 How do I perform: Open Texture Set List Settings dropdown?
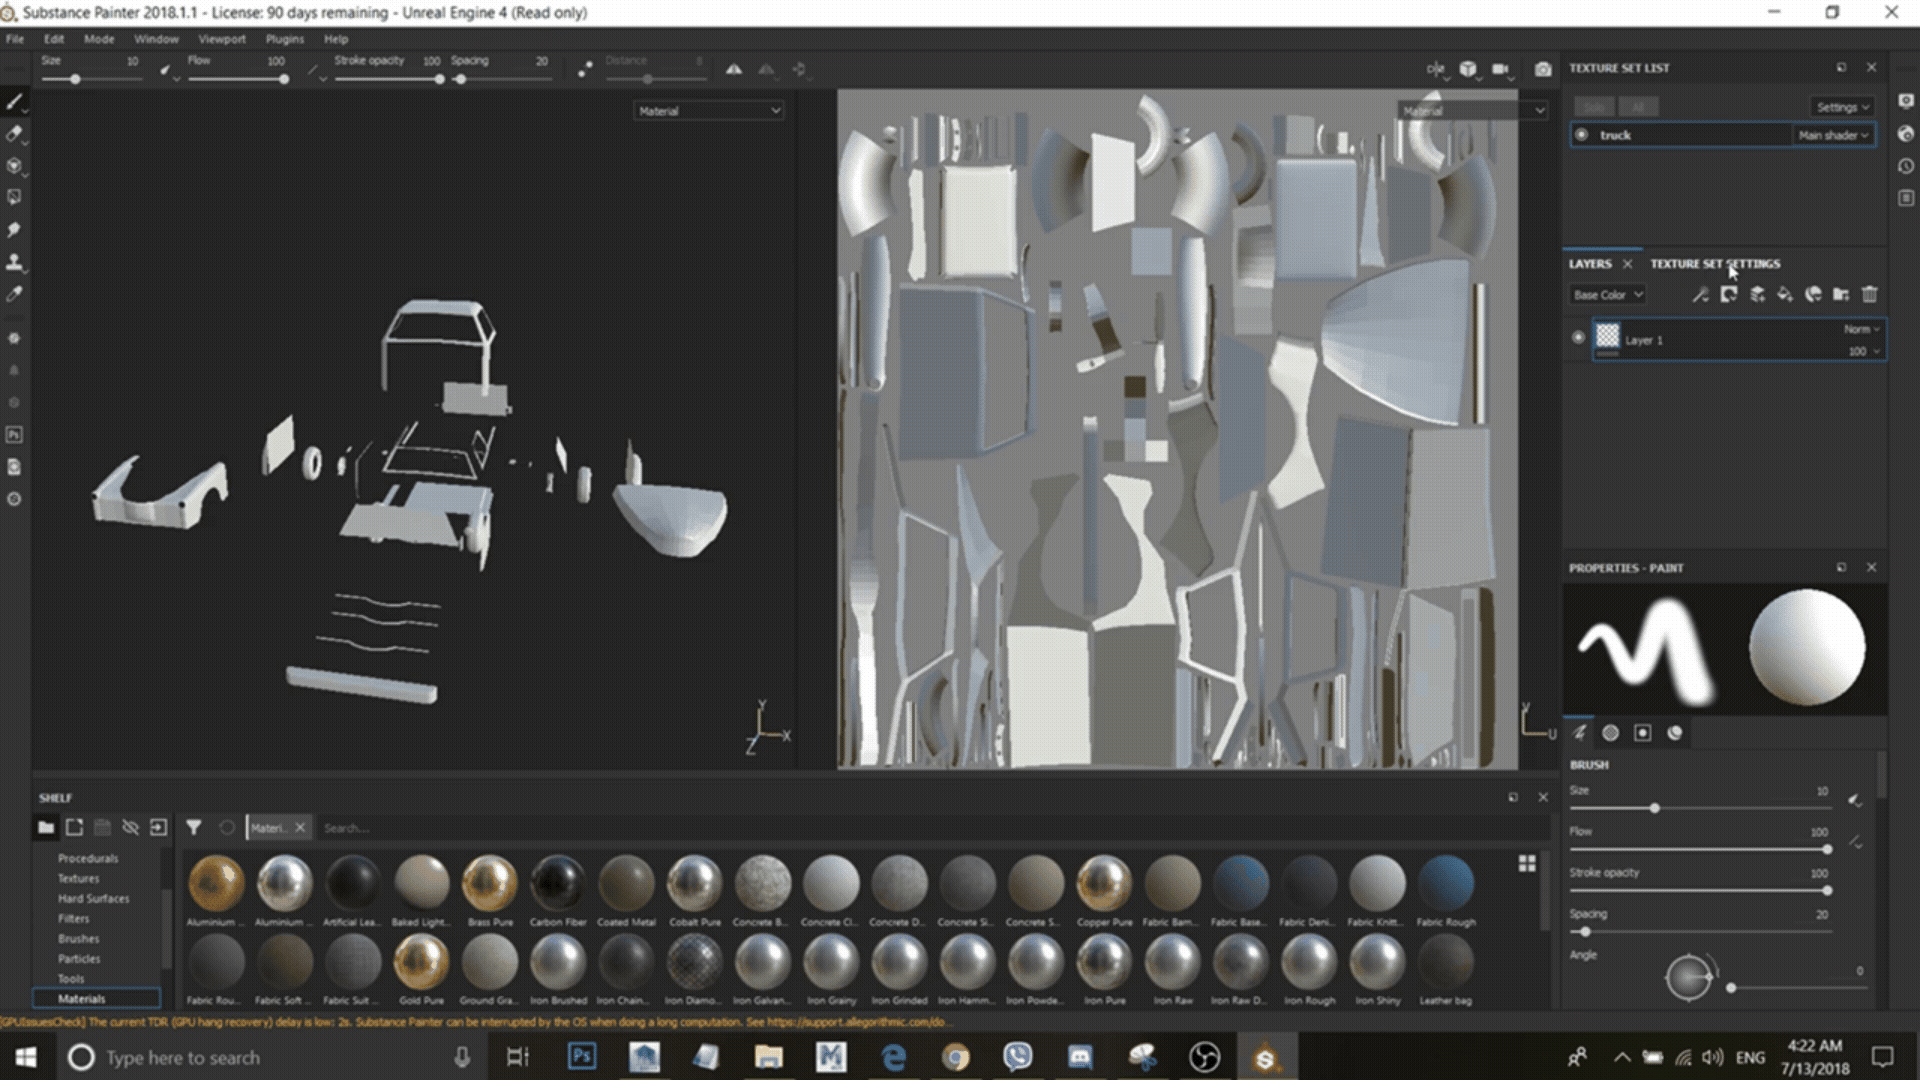(x=1842, y=107)
